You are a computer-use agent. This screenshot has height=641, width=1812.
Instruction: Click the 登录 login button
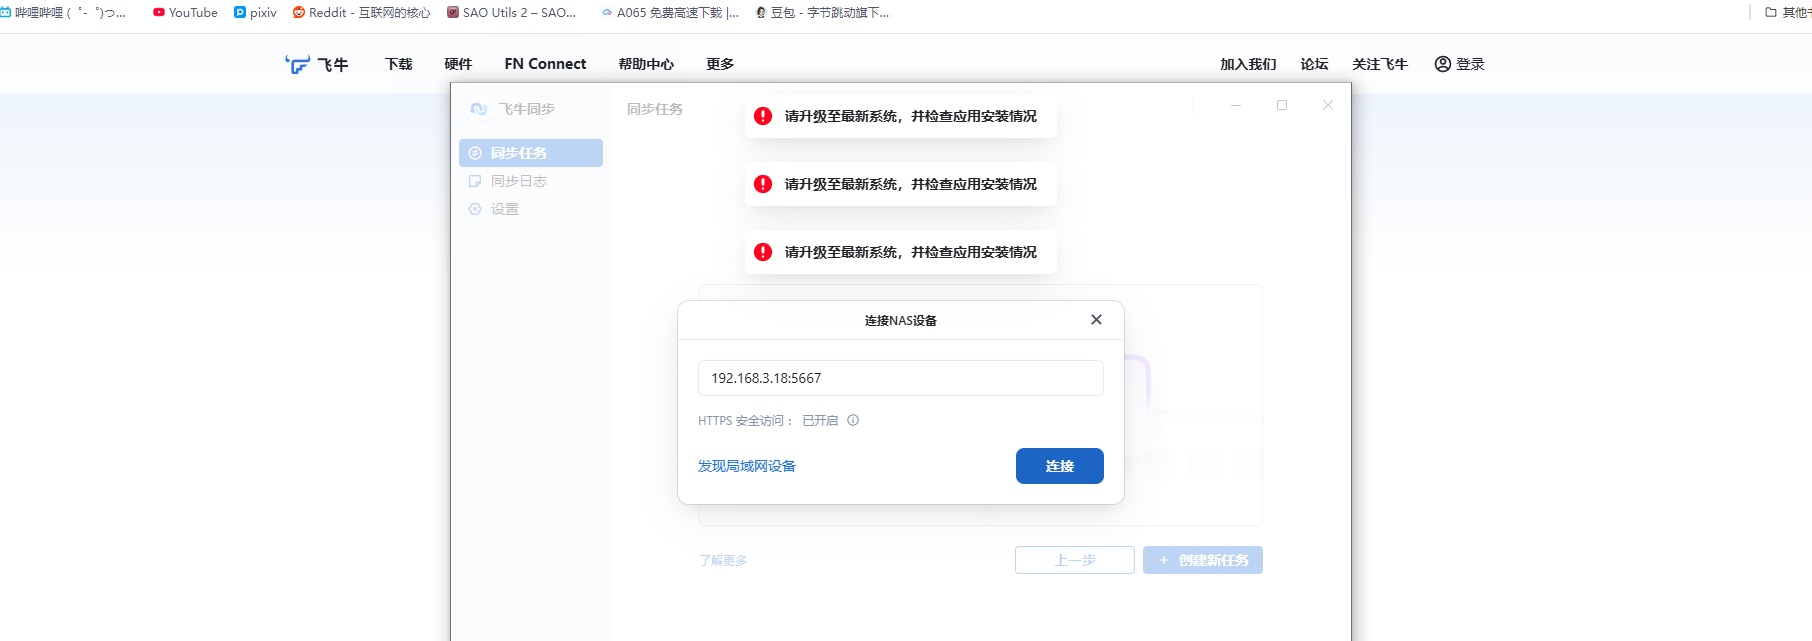pyautogui.click(x=1459, y=64)
